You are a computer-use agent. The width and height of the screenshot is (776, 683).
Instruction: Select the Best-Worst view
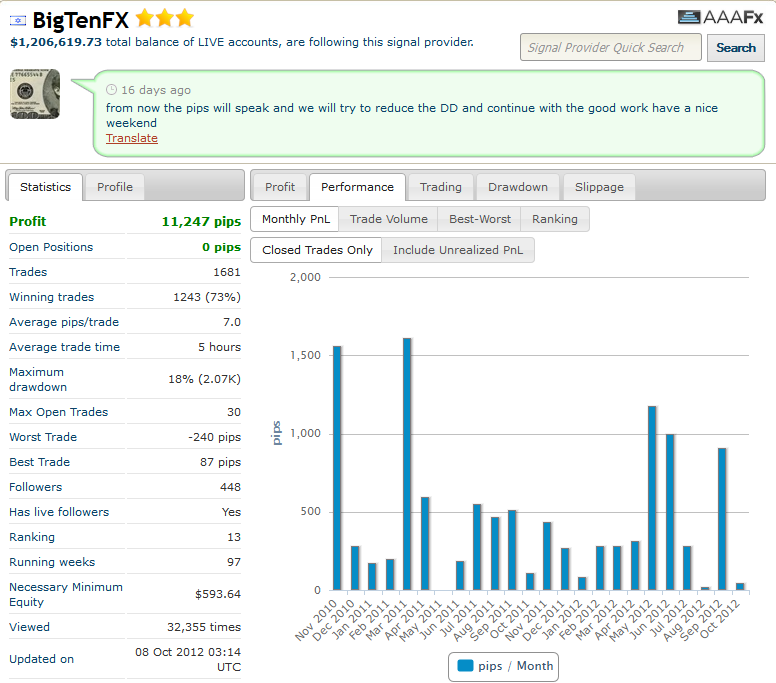tap(480, 219)
